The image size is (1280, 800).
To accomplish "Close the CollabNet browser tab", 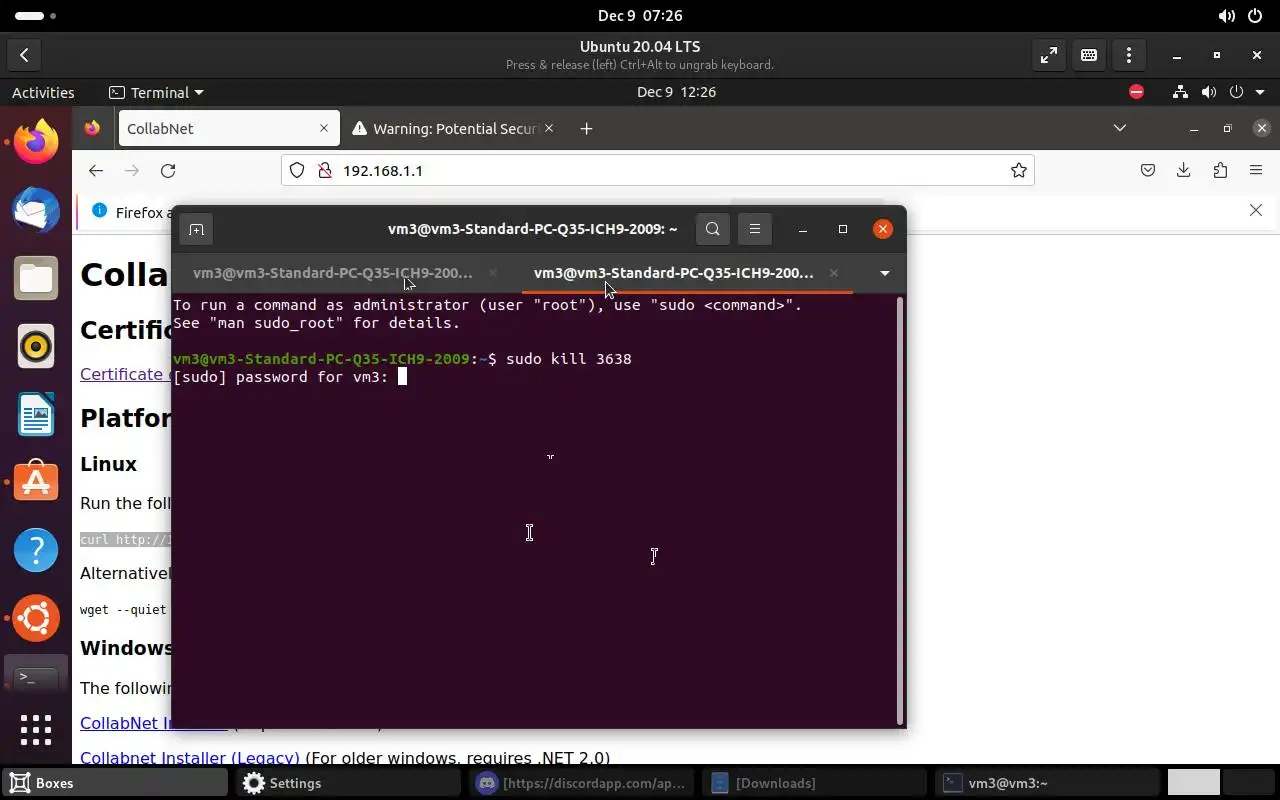I will pyautogui.click(x=323, y=128).
